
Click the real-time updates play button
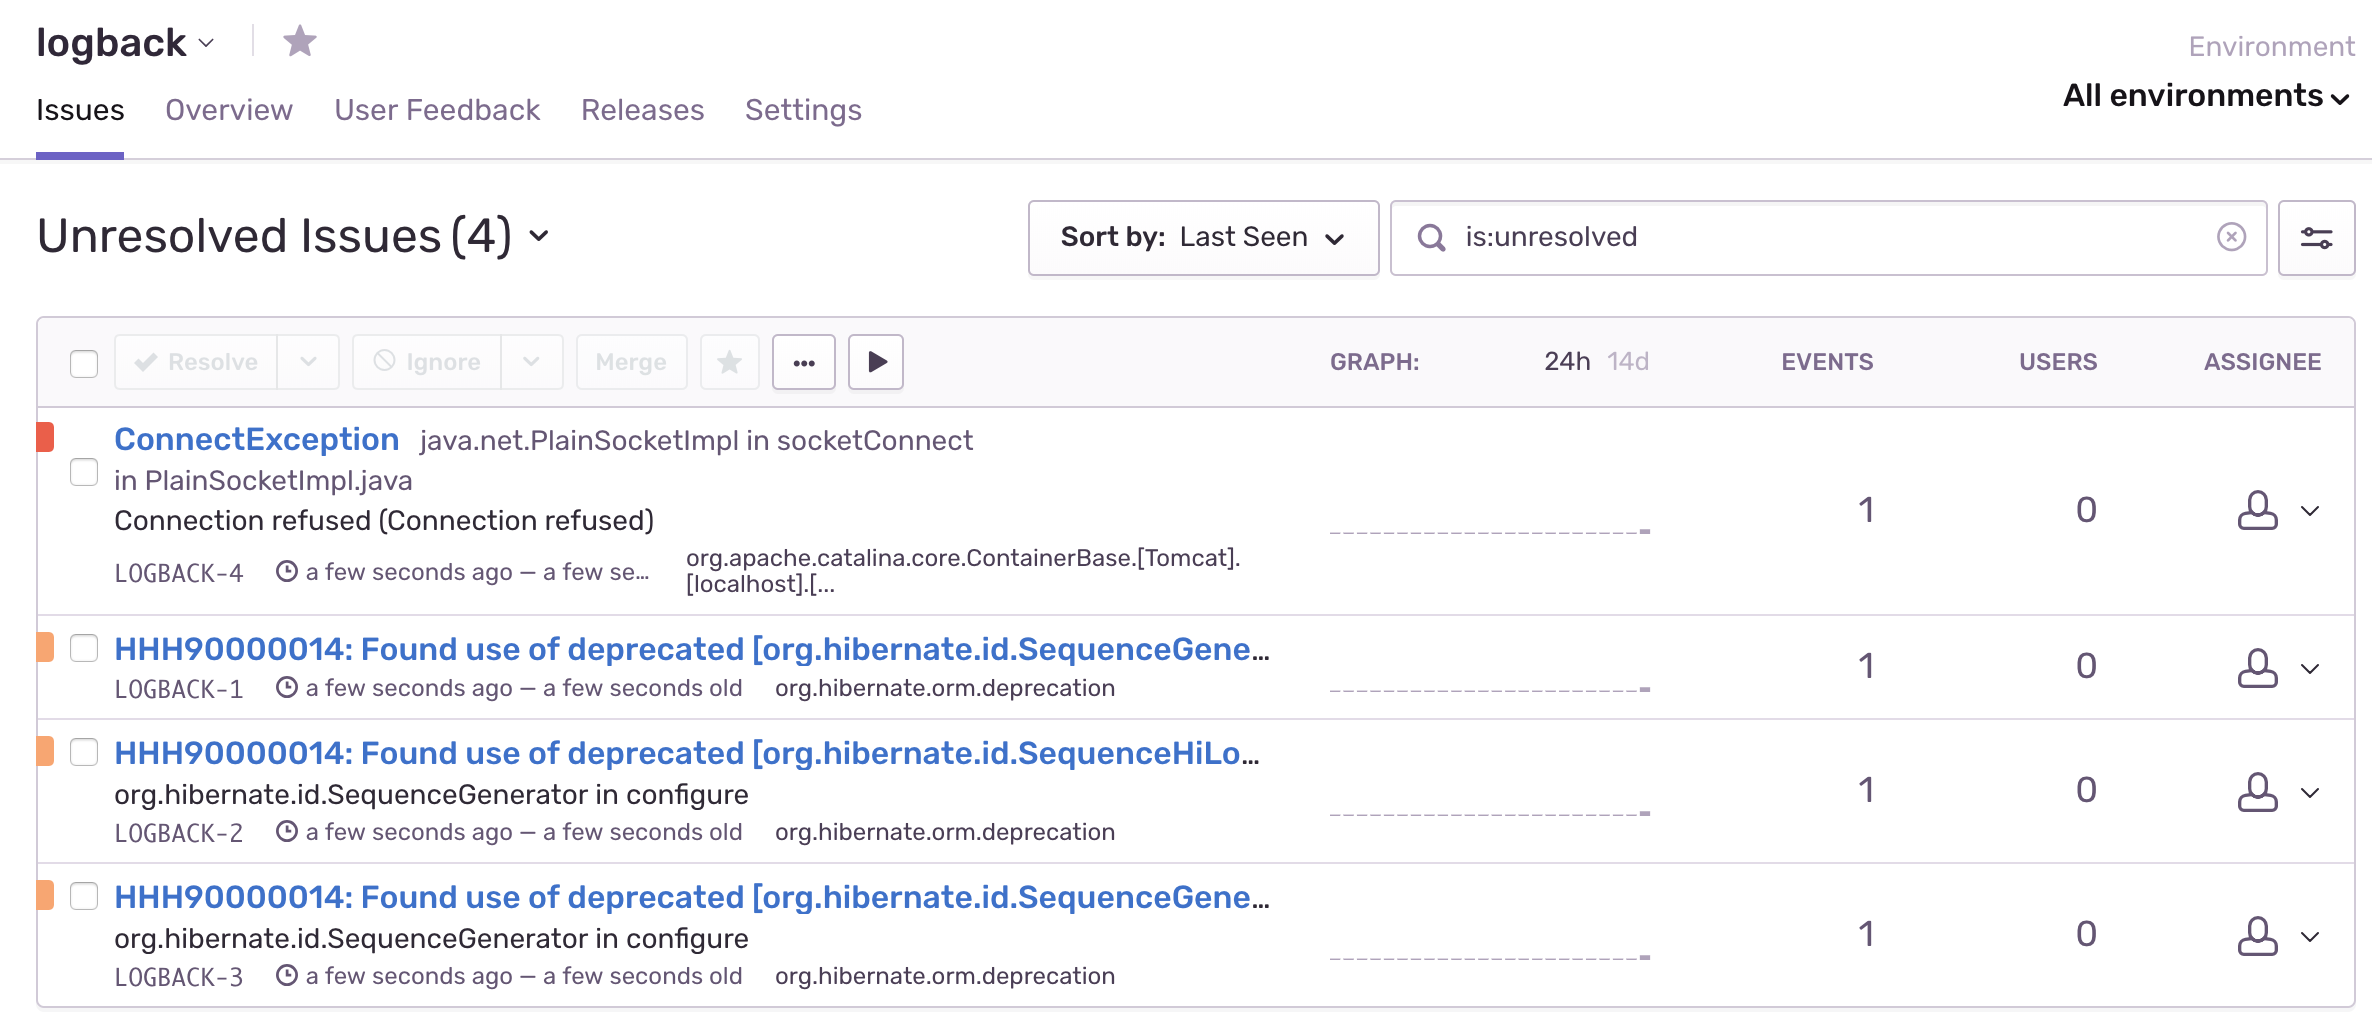876,362
